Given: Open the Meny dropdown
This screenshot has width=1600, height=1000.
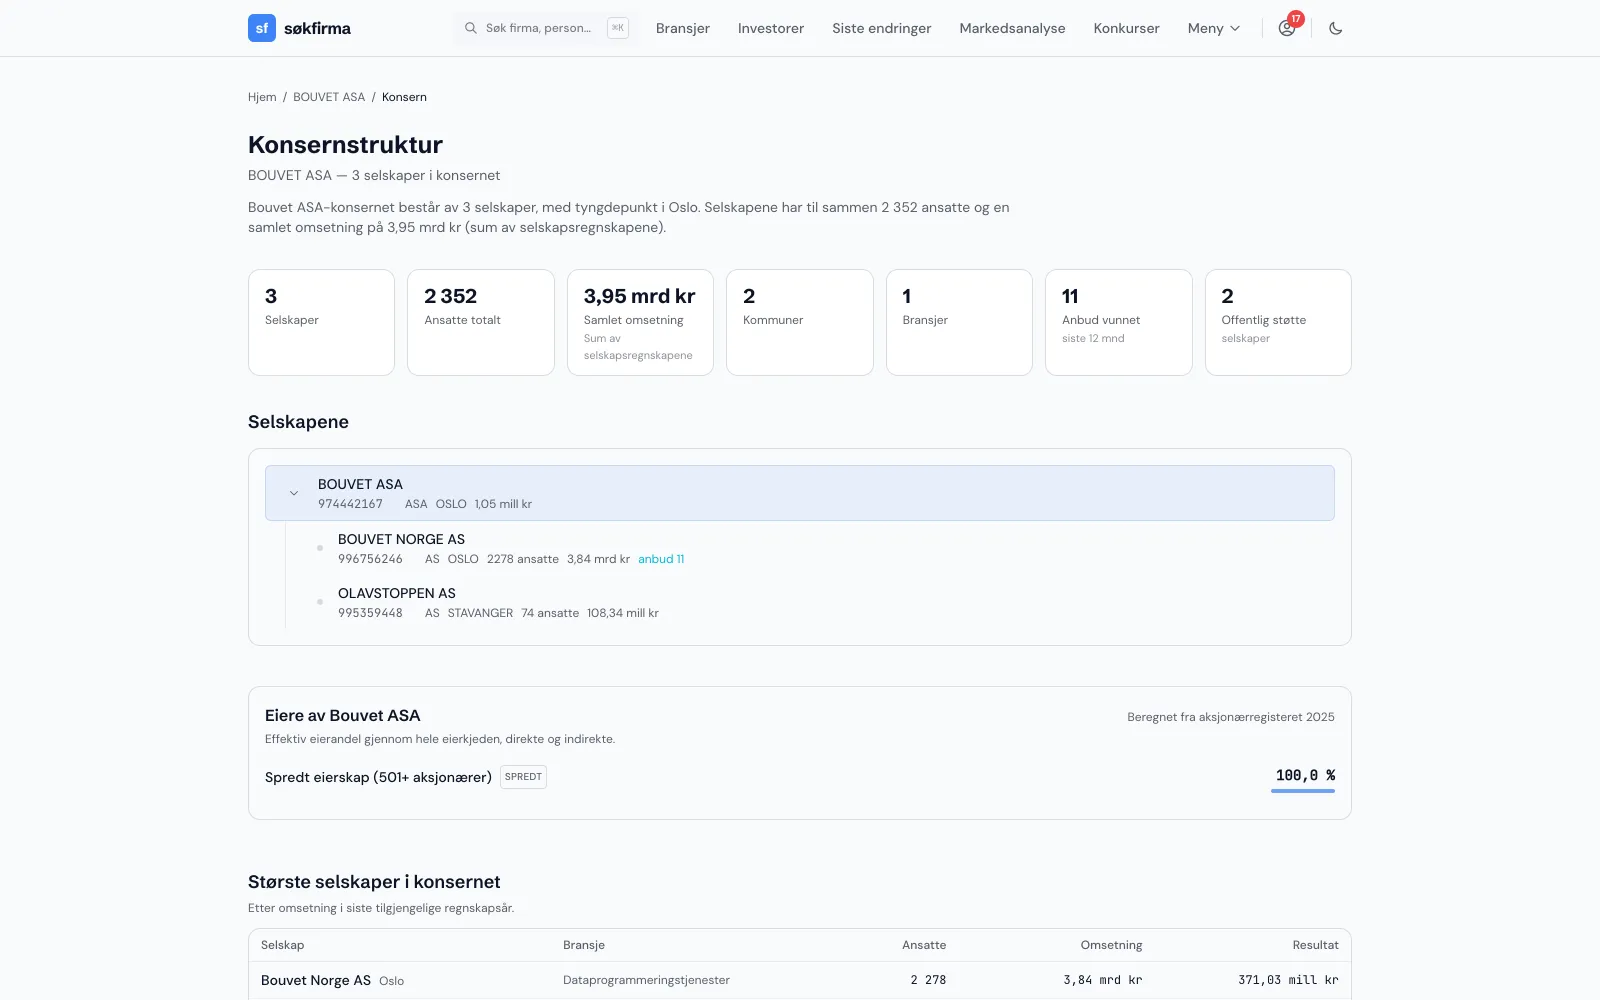Looking at the screenshot, I should tap(1214, 28).
